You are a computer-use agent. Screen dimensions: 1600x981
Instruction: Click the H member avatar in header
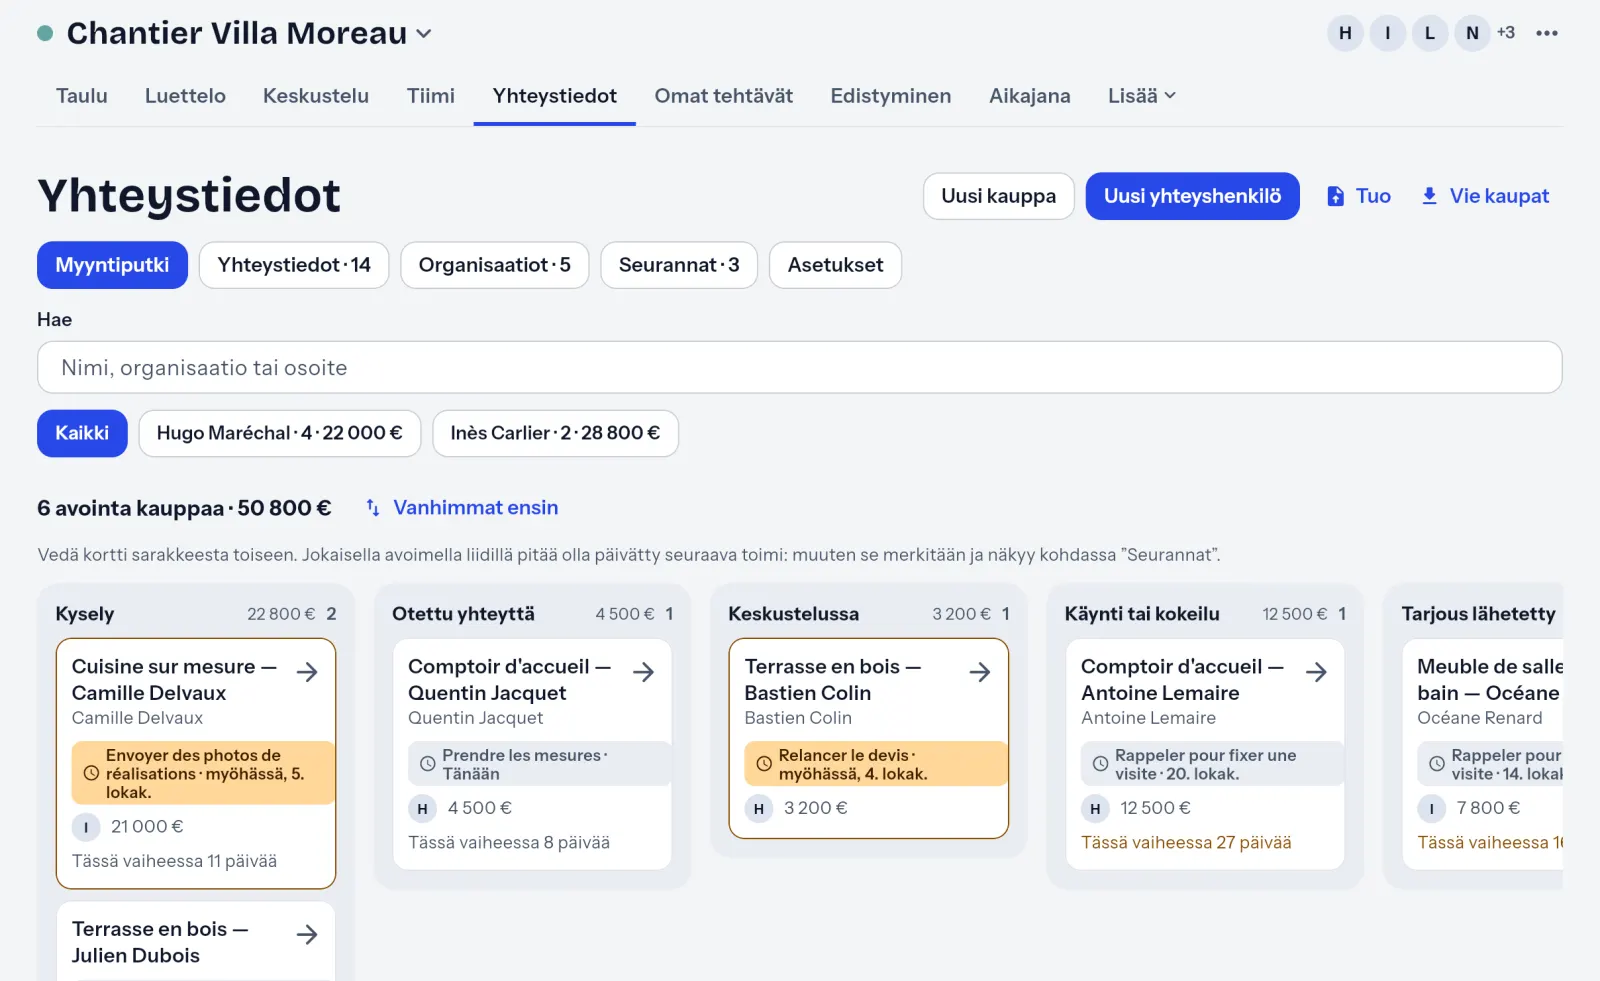click(1345, 33)
